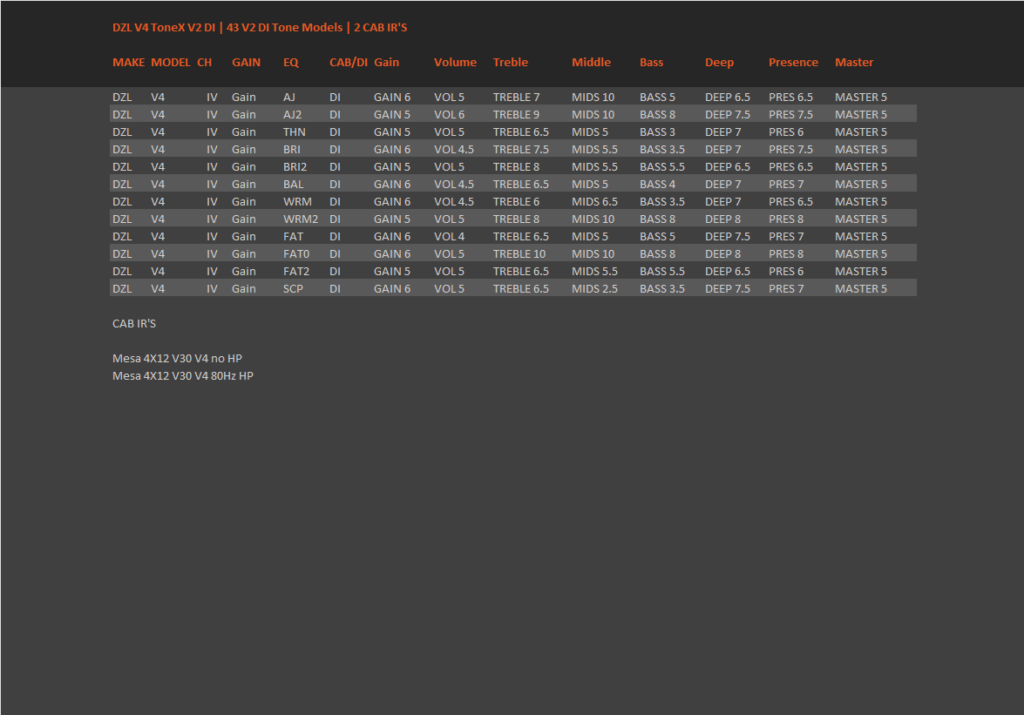
Task: Click the 'Presence' column header
Action: coord(793,62)
